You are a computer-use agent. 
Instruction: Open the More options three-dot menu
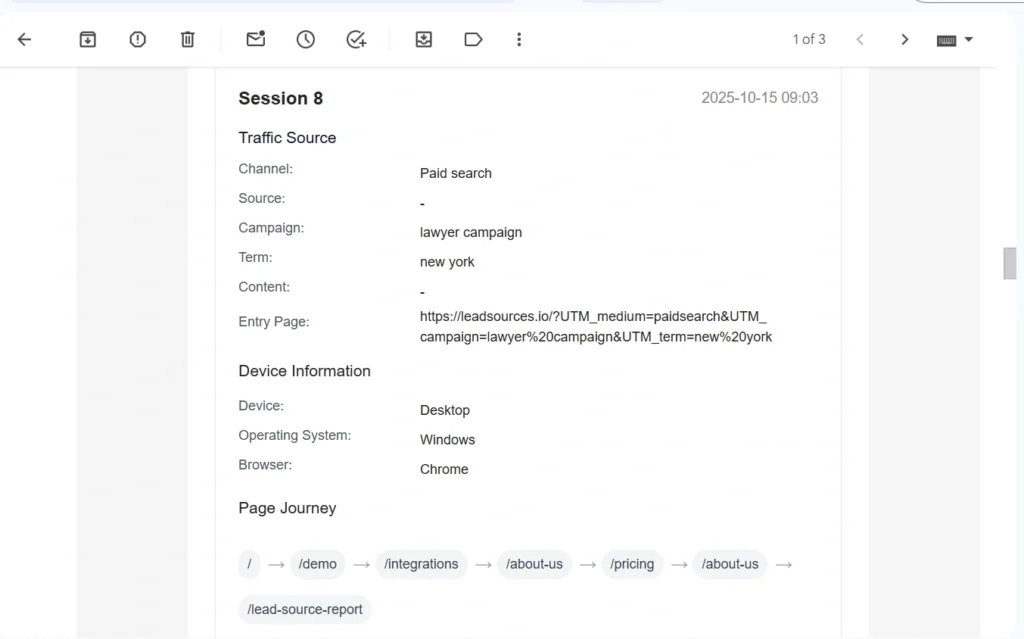point(519,40)
